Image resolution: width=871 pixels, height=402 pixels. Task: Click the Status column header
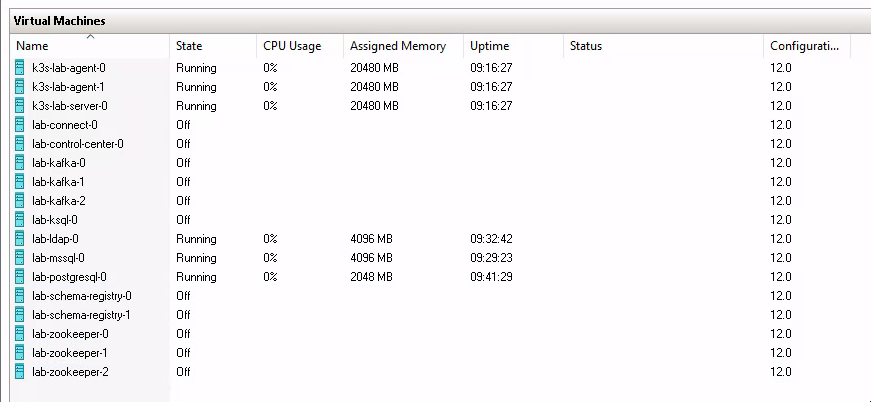coord(585,46)
